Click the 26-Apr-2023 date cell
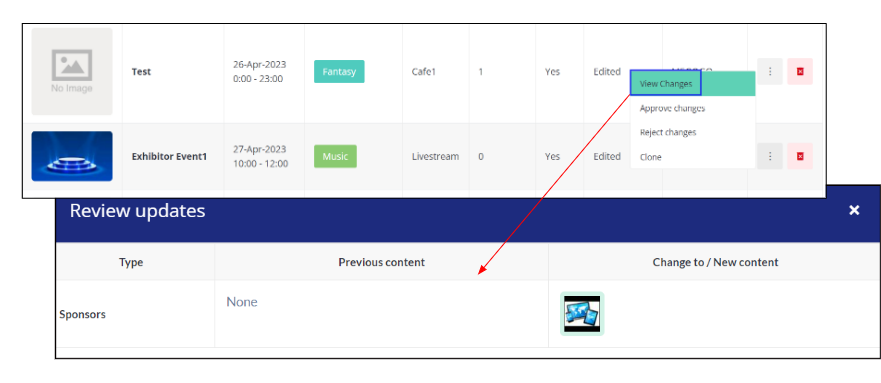The height and width of the screenshot is (383, 881). [259, 71]
